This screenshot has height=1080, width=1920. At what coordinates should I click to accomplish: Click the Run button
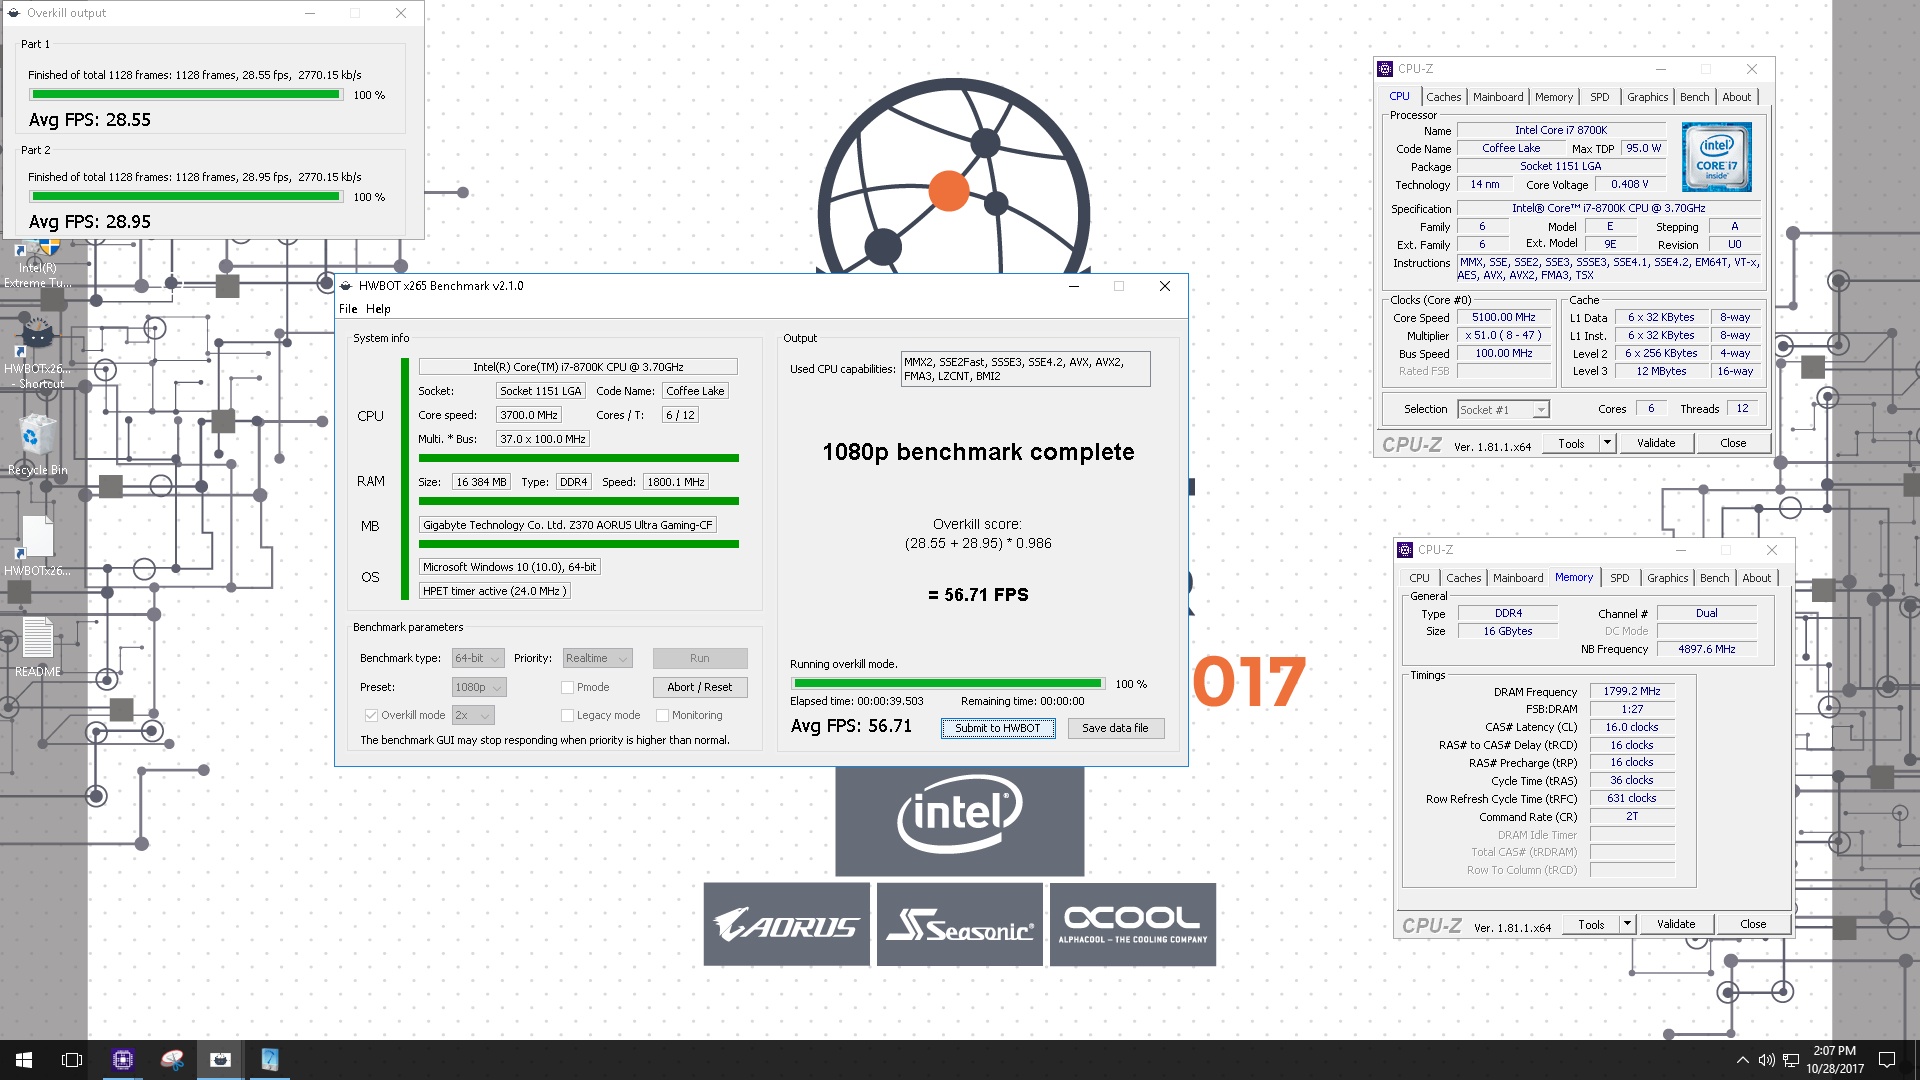pos(700,658)
